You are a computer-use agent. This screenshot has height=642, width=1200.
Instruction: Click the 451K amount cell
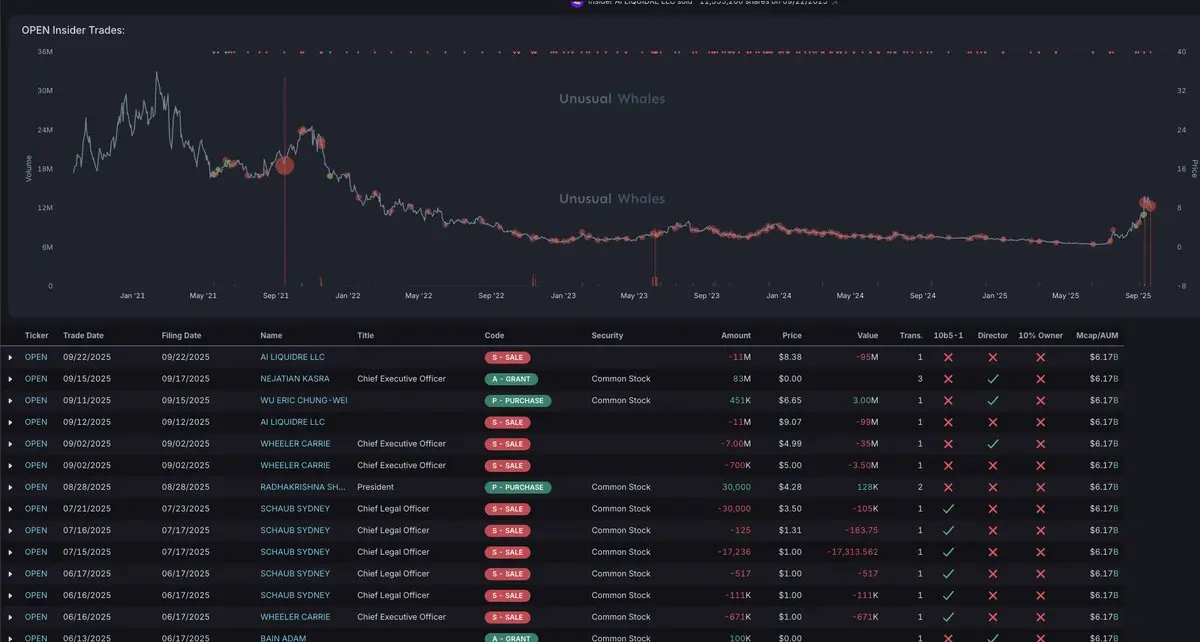click(741, 400)
